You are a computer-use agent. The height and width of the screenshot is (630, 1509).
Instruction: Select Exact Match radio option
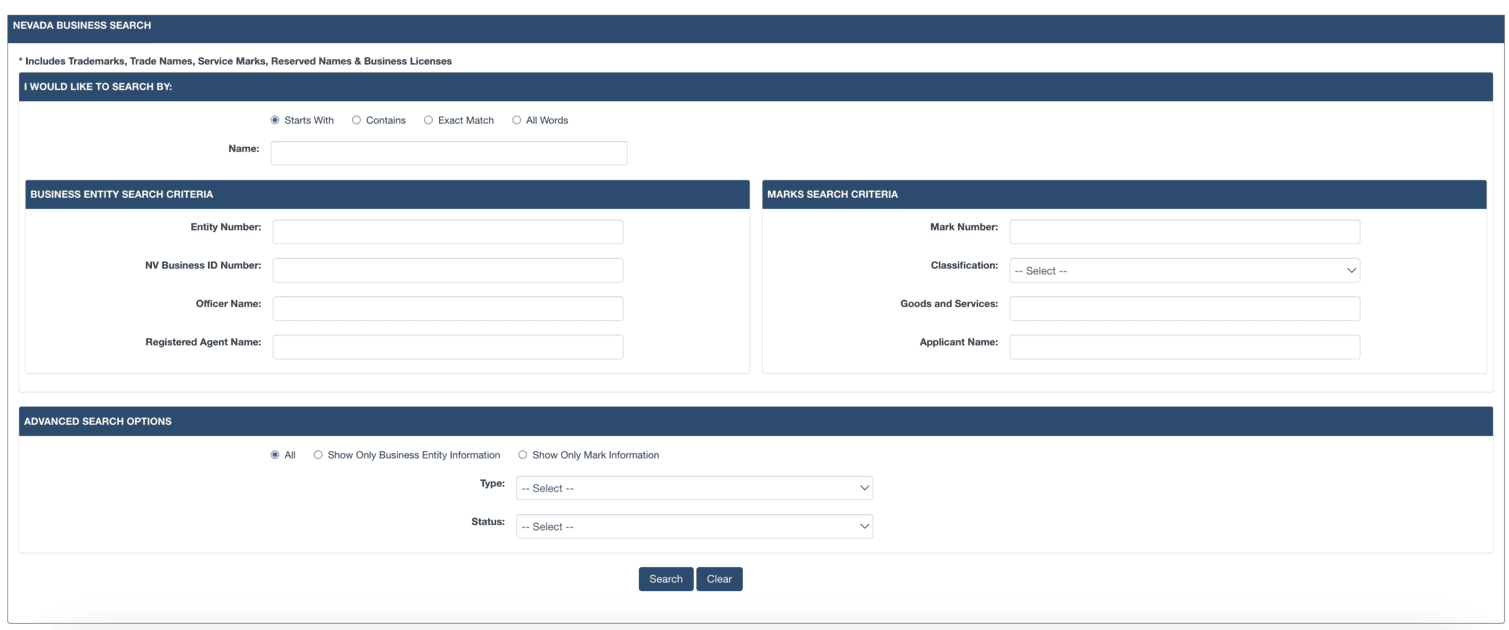point(428,120)
